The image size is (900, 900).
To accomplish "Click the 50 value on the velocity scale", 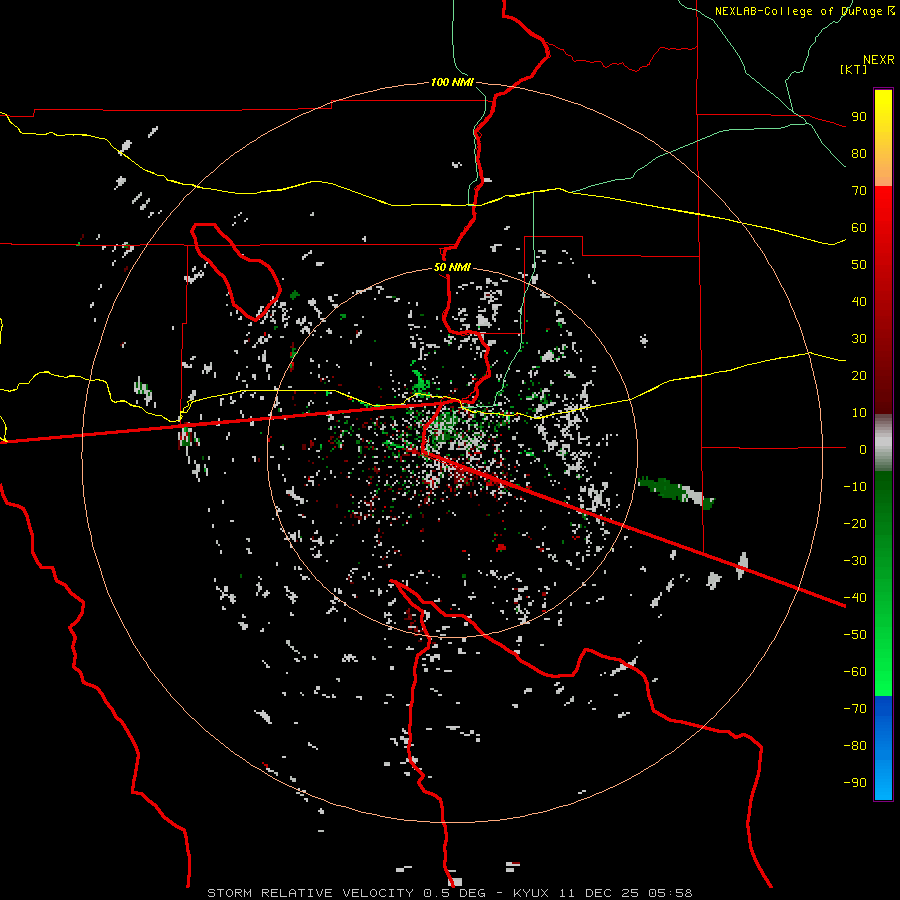I will click(x=859, y=265).
